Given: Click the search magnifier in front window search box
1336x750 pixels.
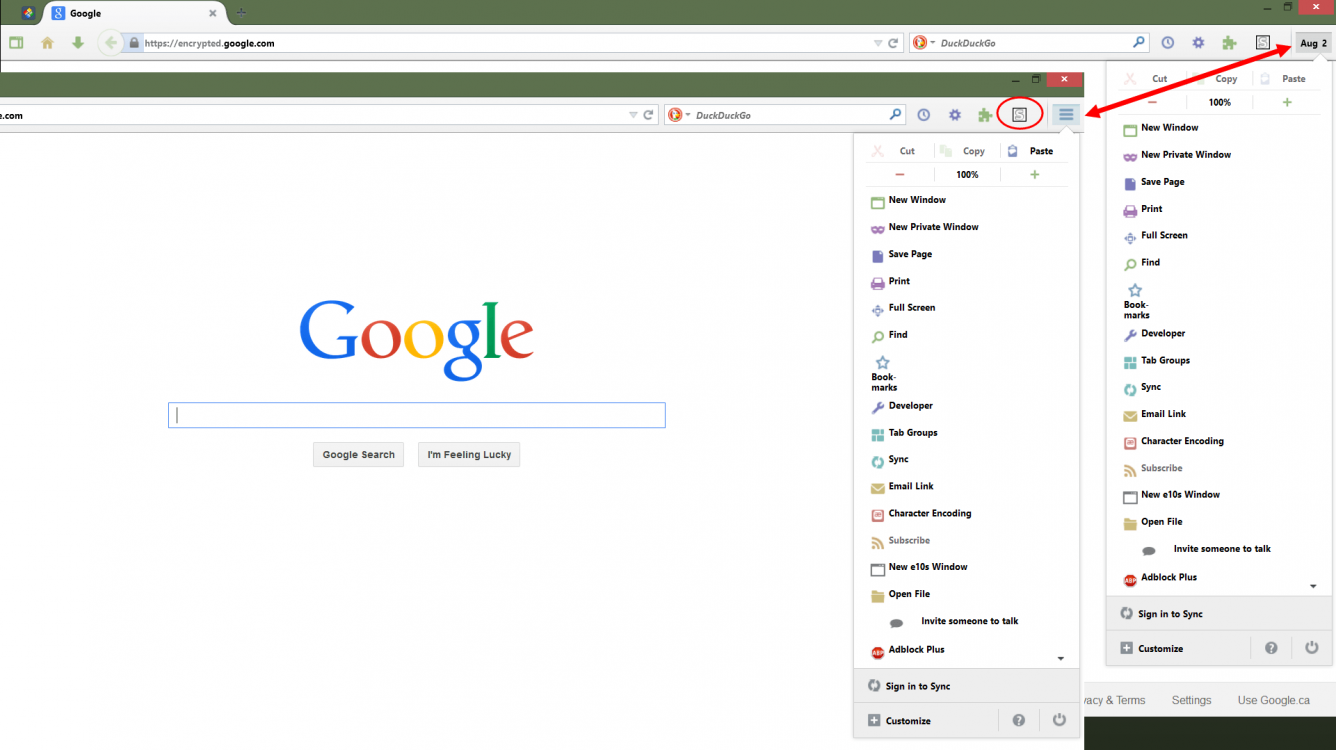Looking at the screenshot, I should (895, 115).
